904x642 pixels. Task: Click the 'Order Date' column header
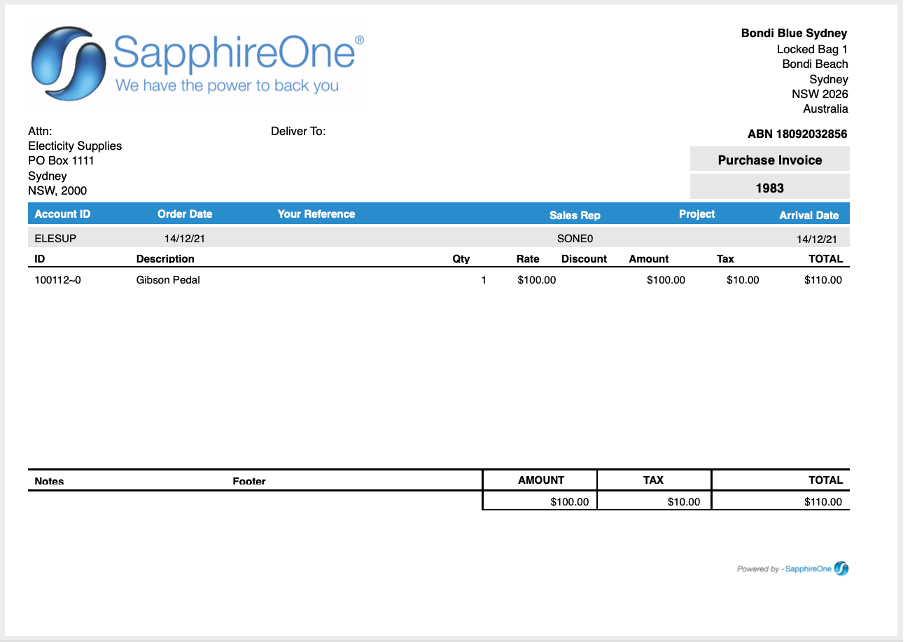(x=184, y=214)
